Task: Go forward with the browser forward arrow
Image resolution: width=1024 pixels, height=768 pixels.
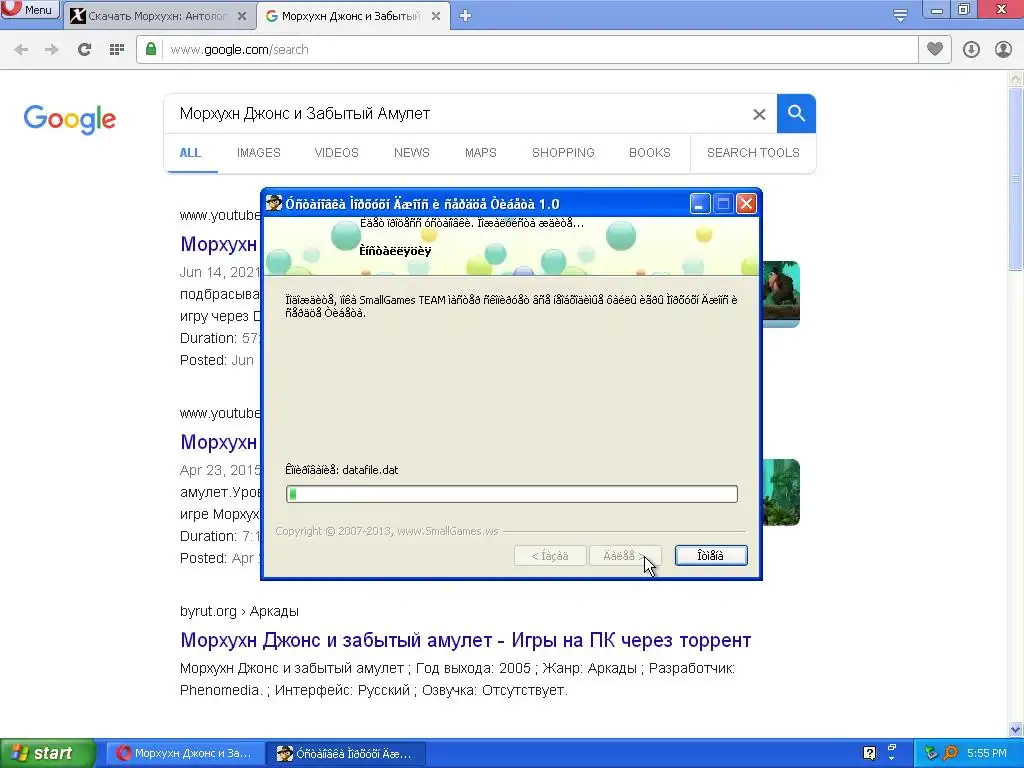Action: click(52, 50)
